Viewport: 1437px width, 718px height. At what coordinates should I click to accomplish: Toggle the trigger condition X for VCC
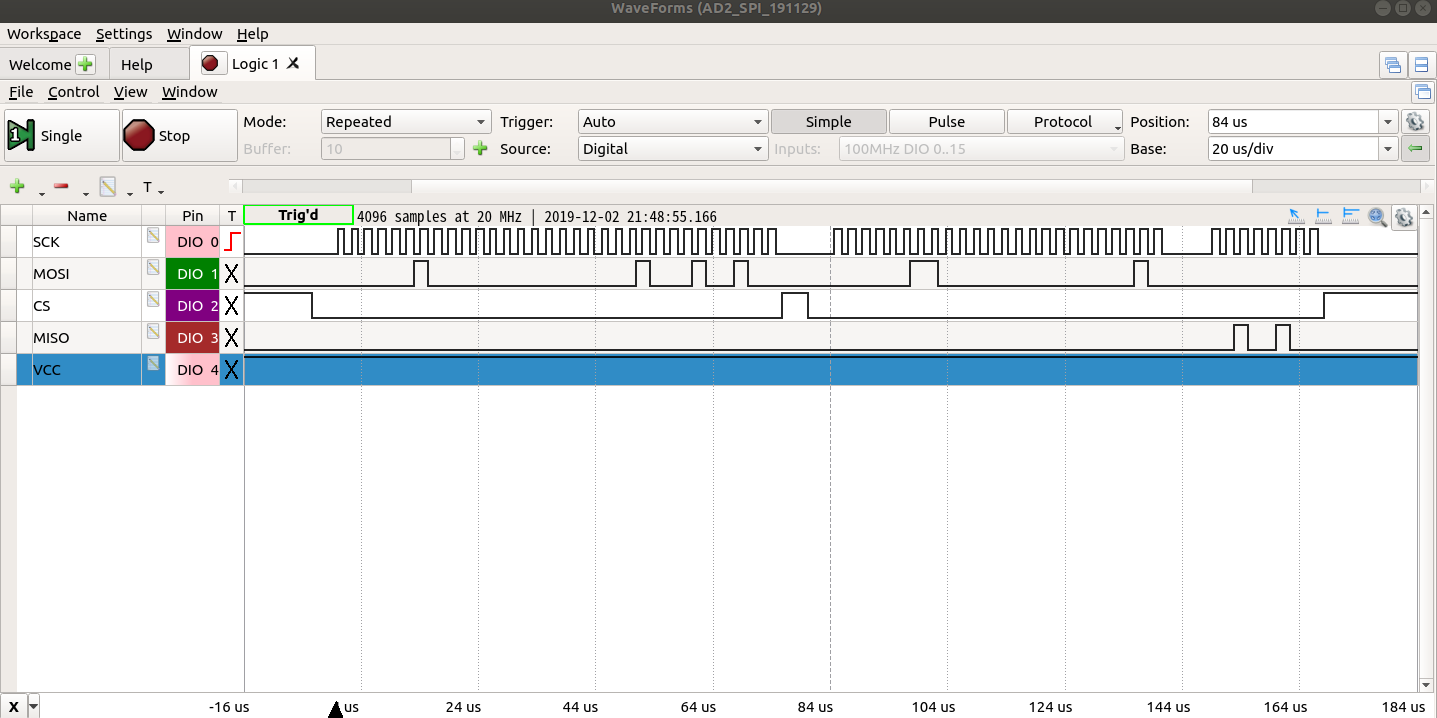pos(232,369)
